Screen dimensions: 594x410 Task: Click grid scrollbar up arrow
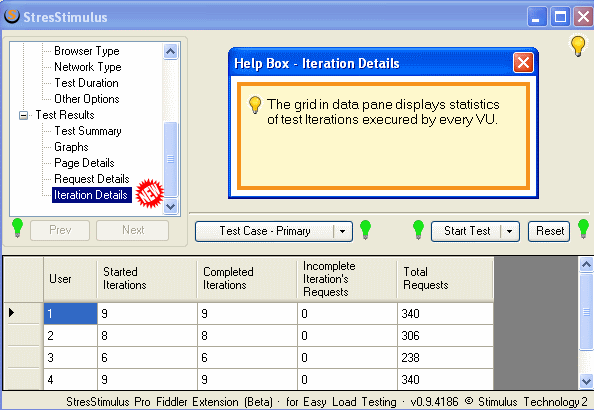coord(586,264)
